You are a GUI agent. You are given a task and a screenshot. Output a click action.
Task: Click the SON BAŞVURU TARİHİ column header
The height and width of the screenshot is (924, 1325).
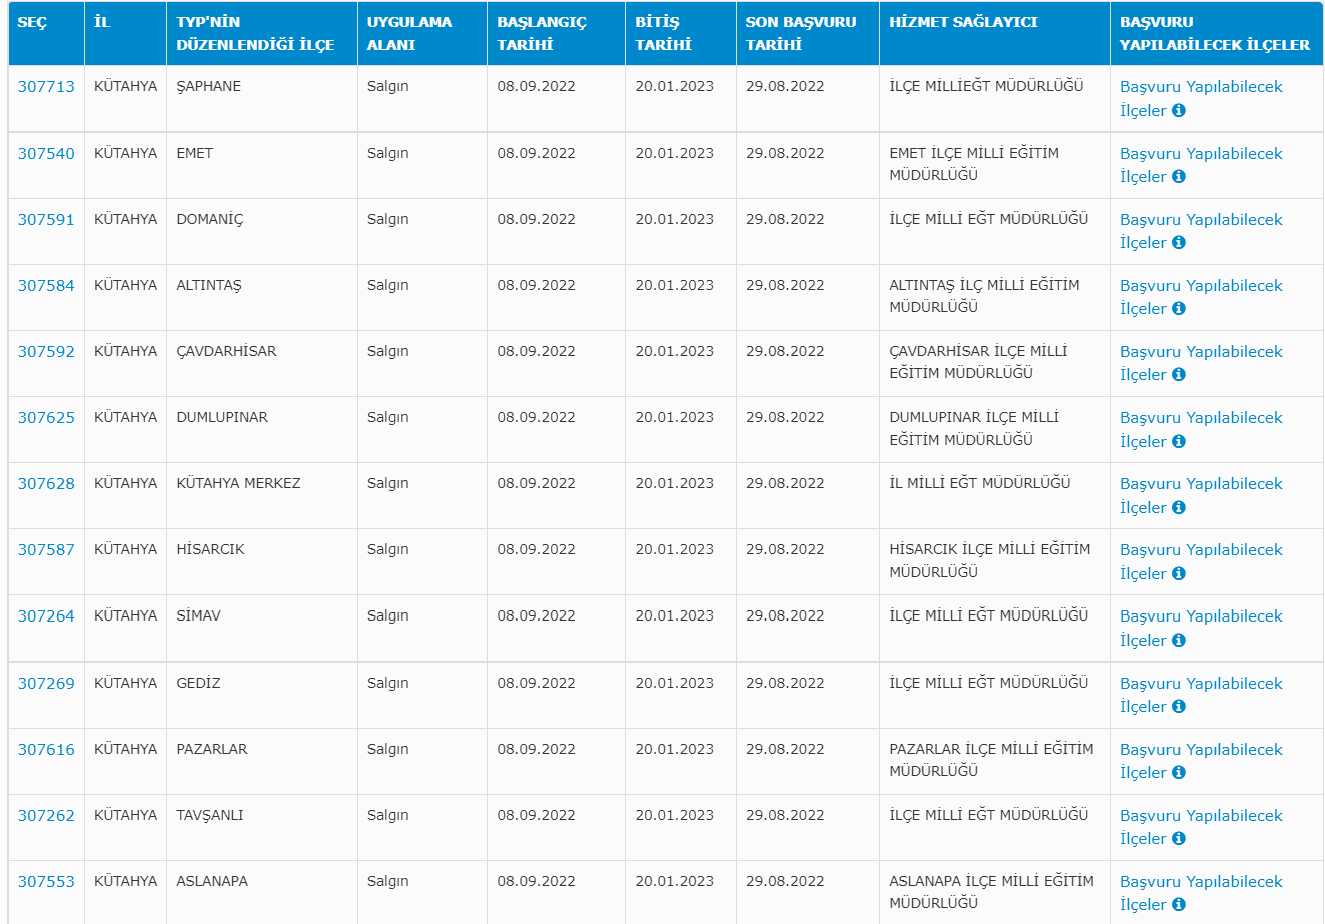[800, 33]
